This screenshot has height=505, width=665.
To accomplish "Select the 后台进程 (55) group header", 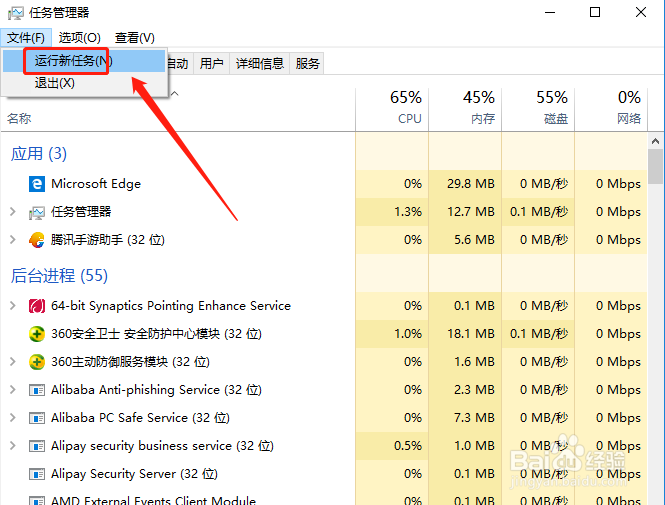I will [x=59, y=276].
